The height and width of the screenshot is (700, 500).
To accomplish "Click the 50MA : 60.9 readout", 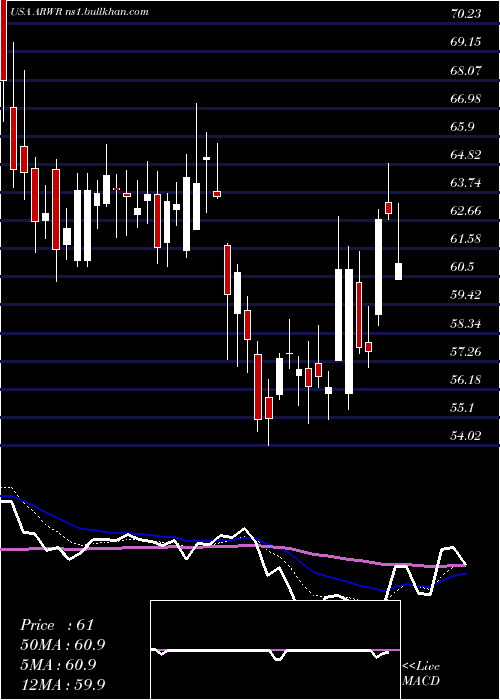I will pos(63,645).
